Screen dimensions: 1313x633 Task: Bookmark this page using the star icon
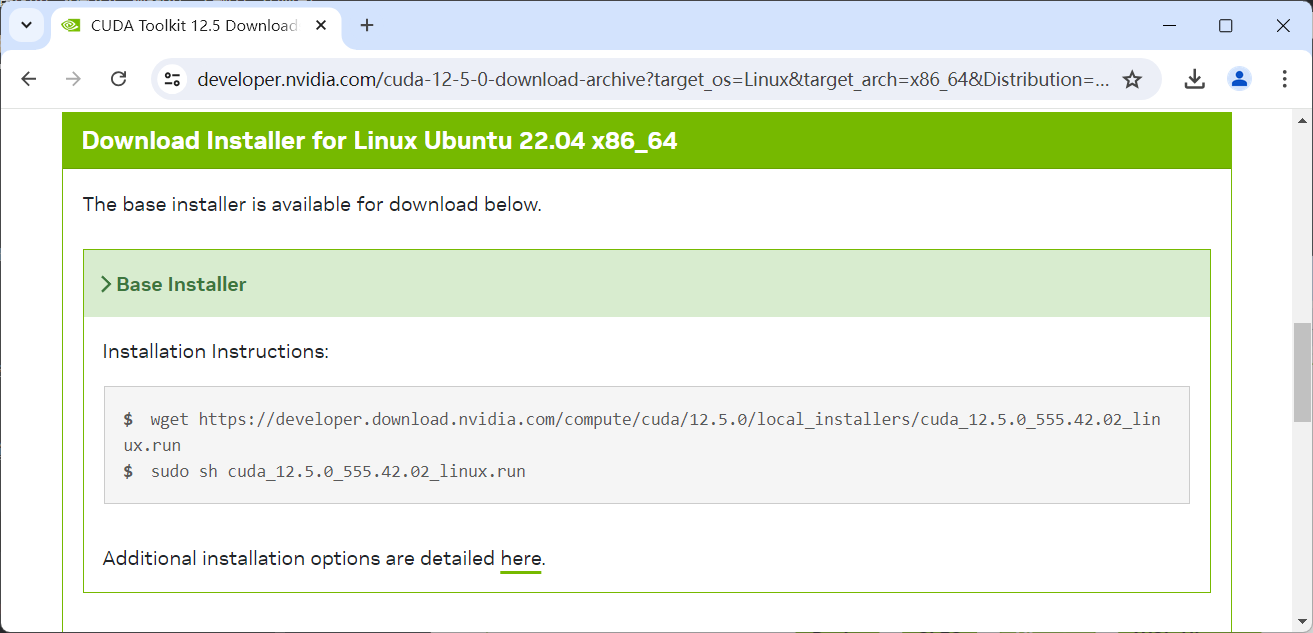tap(1133, 78)
